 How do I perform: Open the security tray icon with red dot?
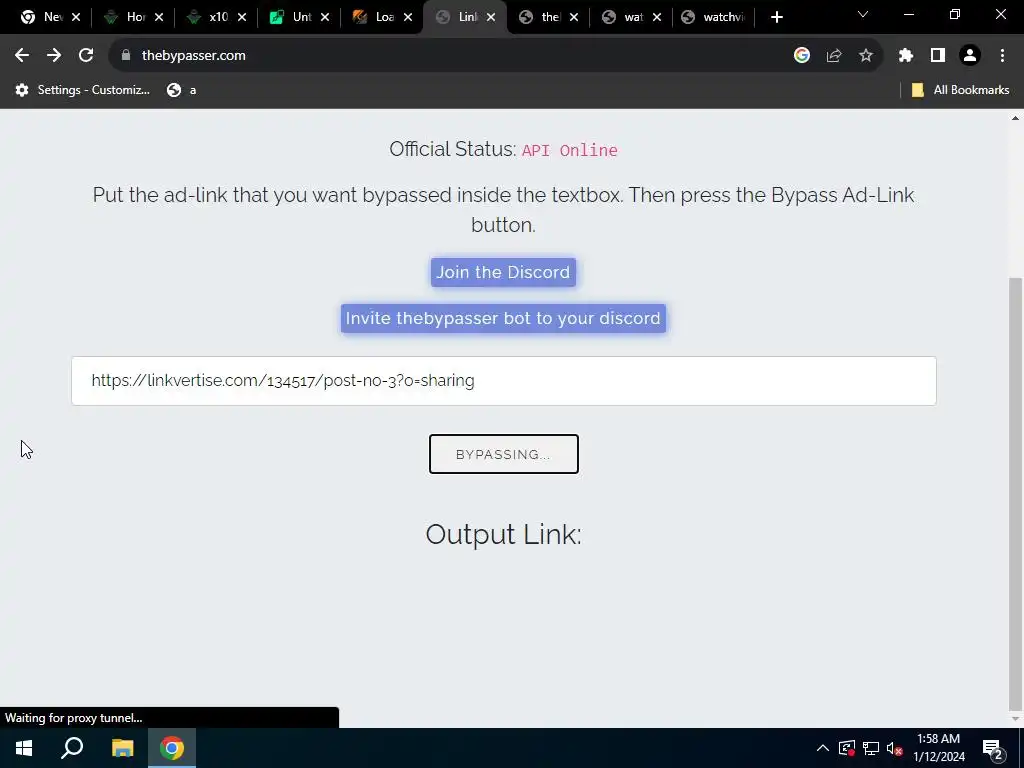[847, 748]
